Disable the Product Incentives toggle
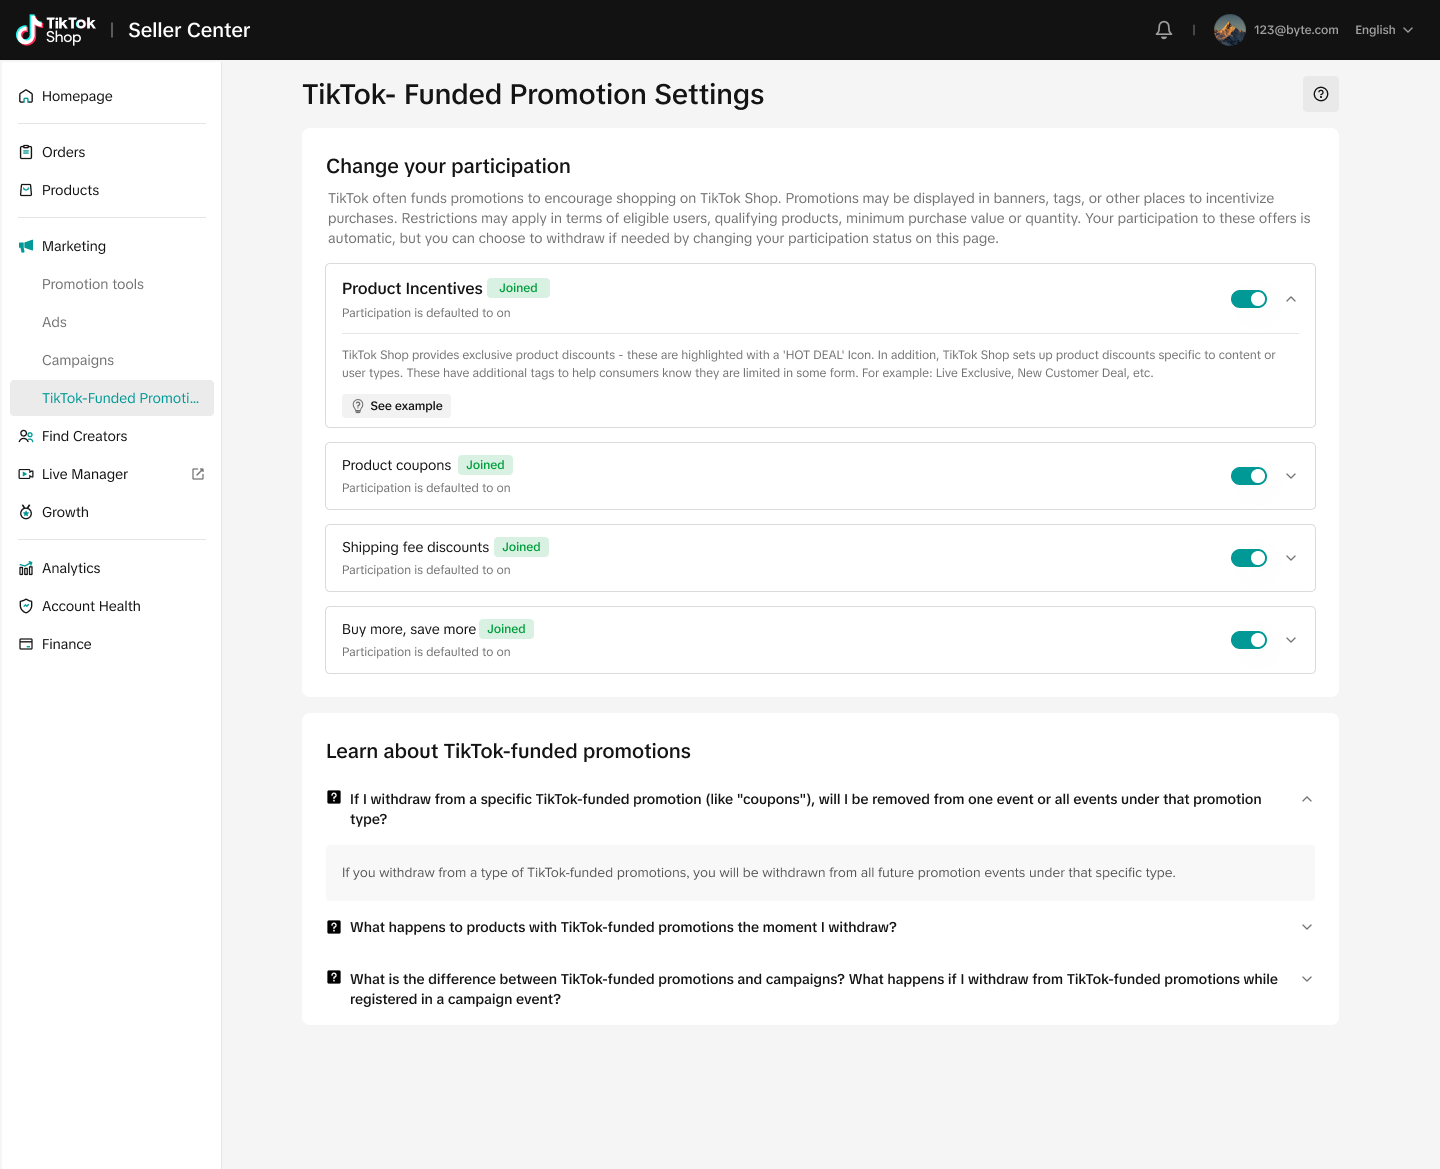The width and height of the screenshot is (1440, 1169). coord(1248,299)
